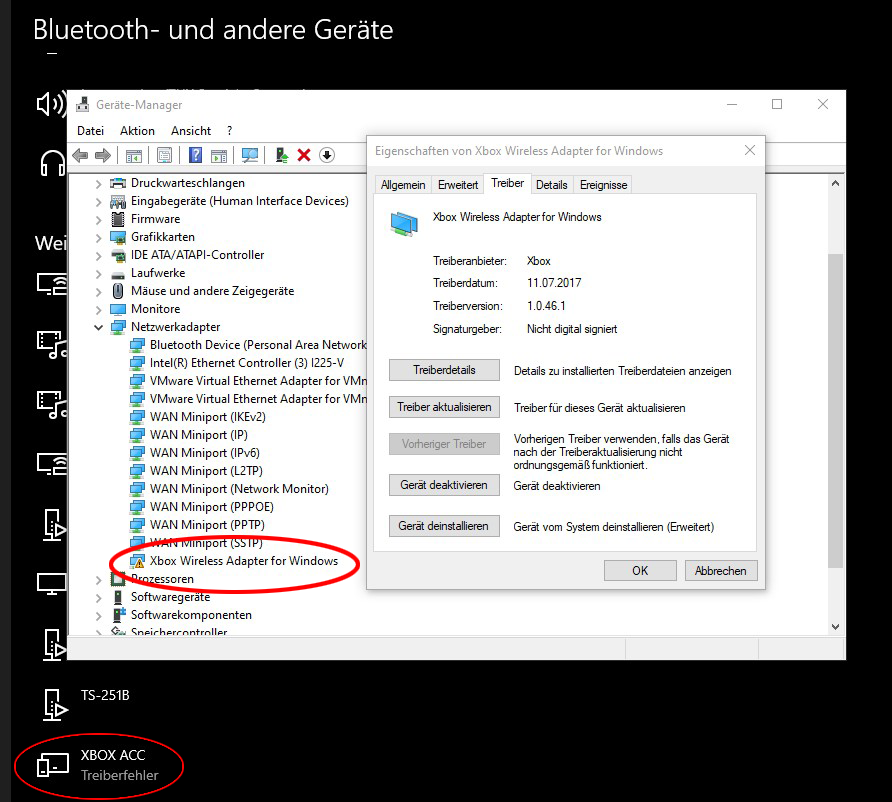Viewport: 892px width, 802px height.
Task: Open the ? help menu
Action: pos(229,131)
